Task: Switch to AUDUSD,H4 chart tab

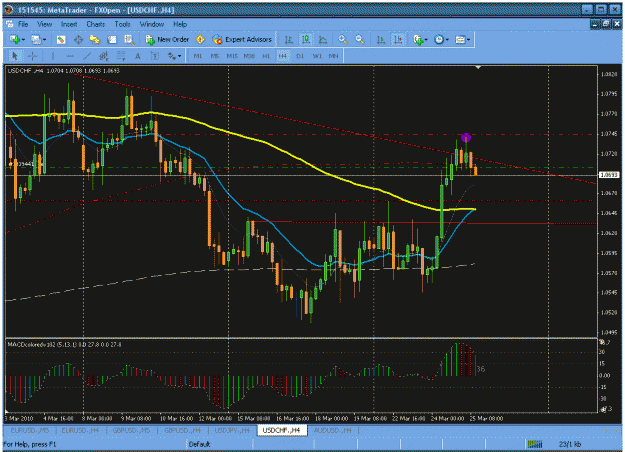Action: click(x=333, y=430)
